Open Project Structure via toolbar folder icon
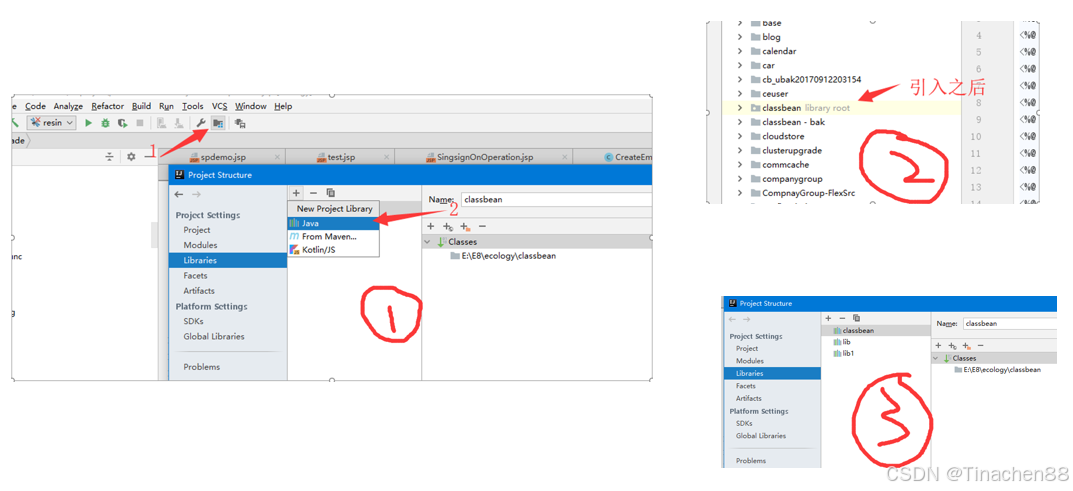Viewport: 1073px width, 491px height. [x=217, y=123]
